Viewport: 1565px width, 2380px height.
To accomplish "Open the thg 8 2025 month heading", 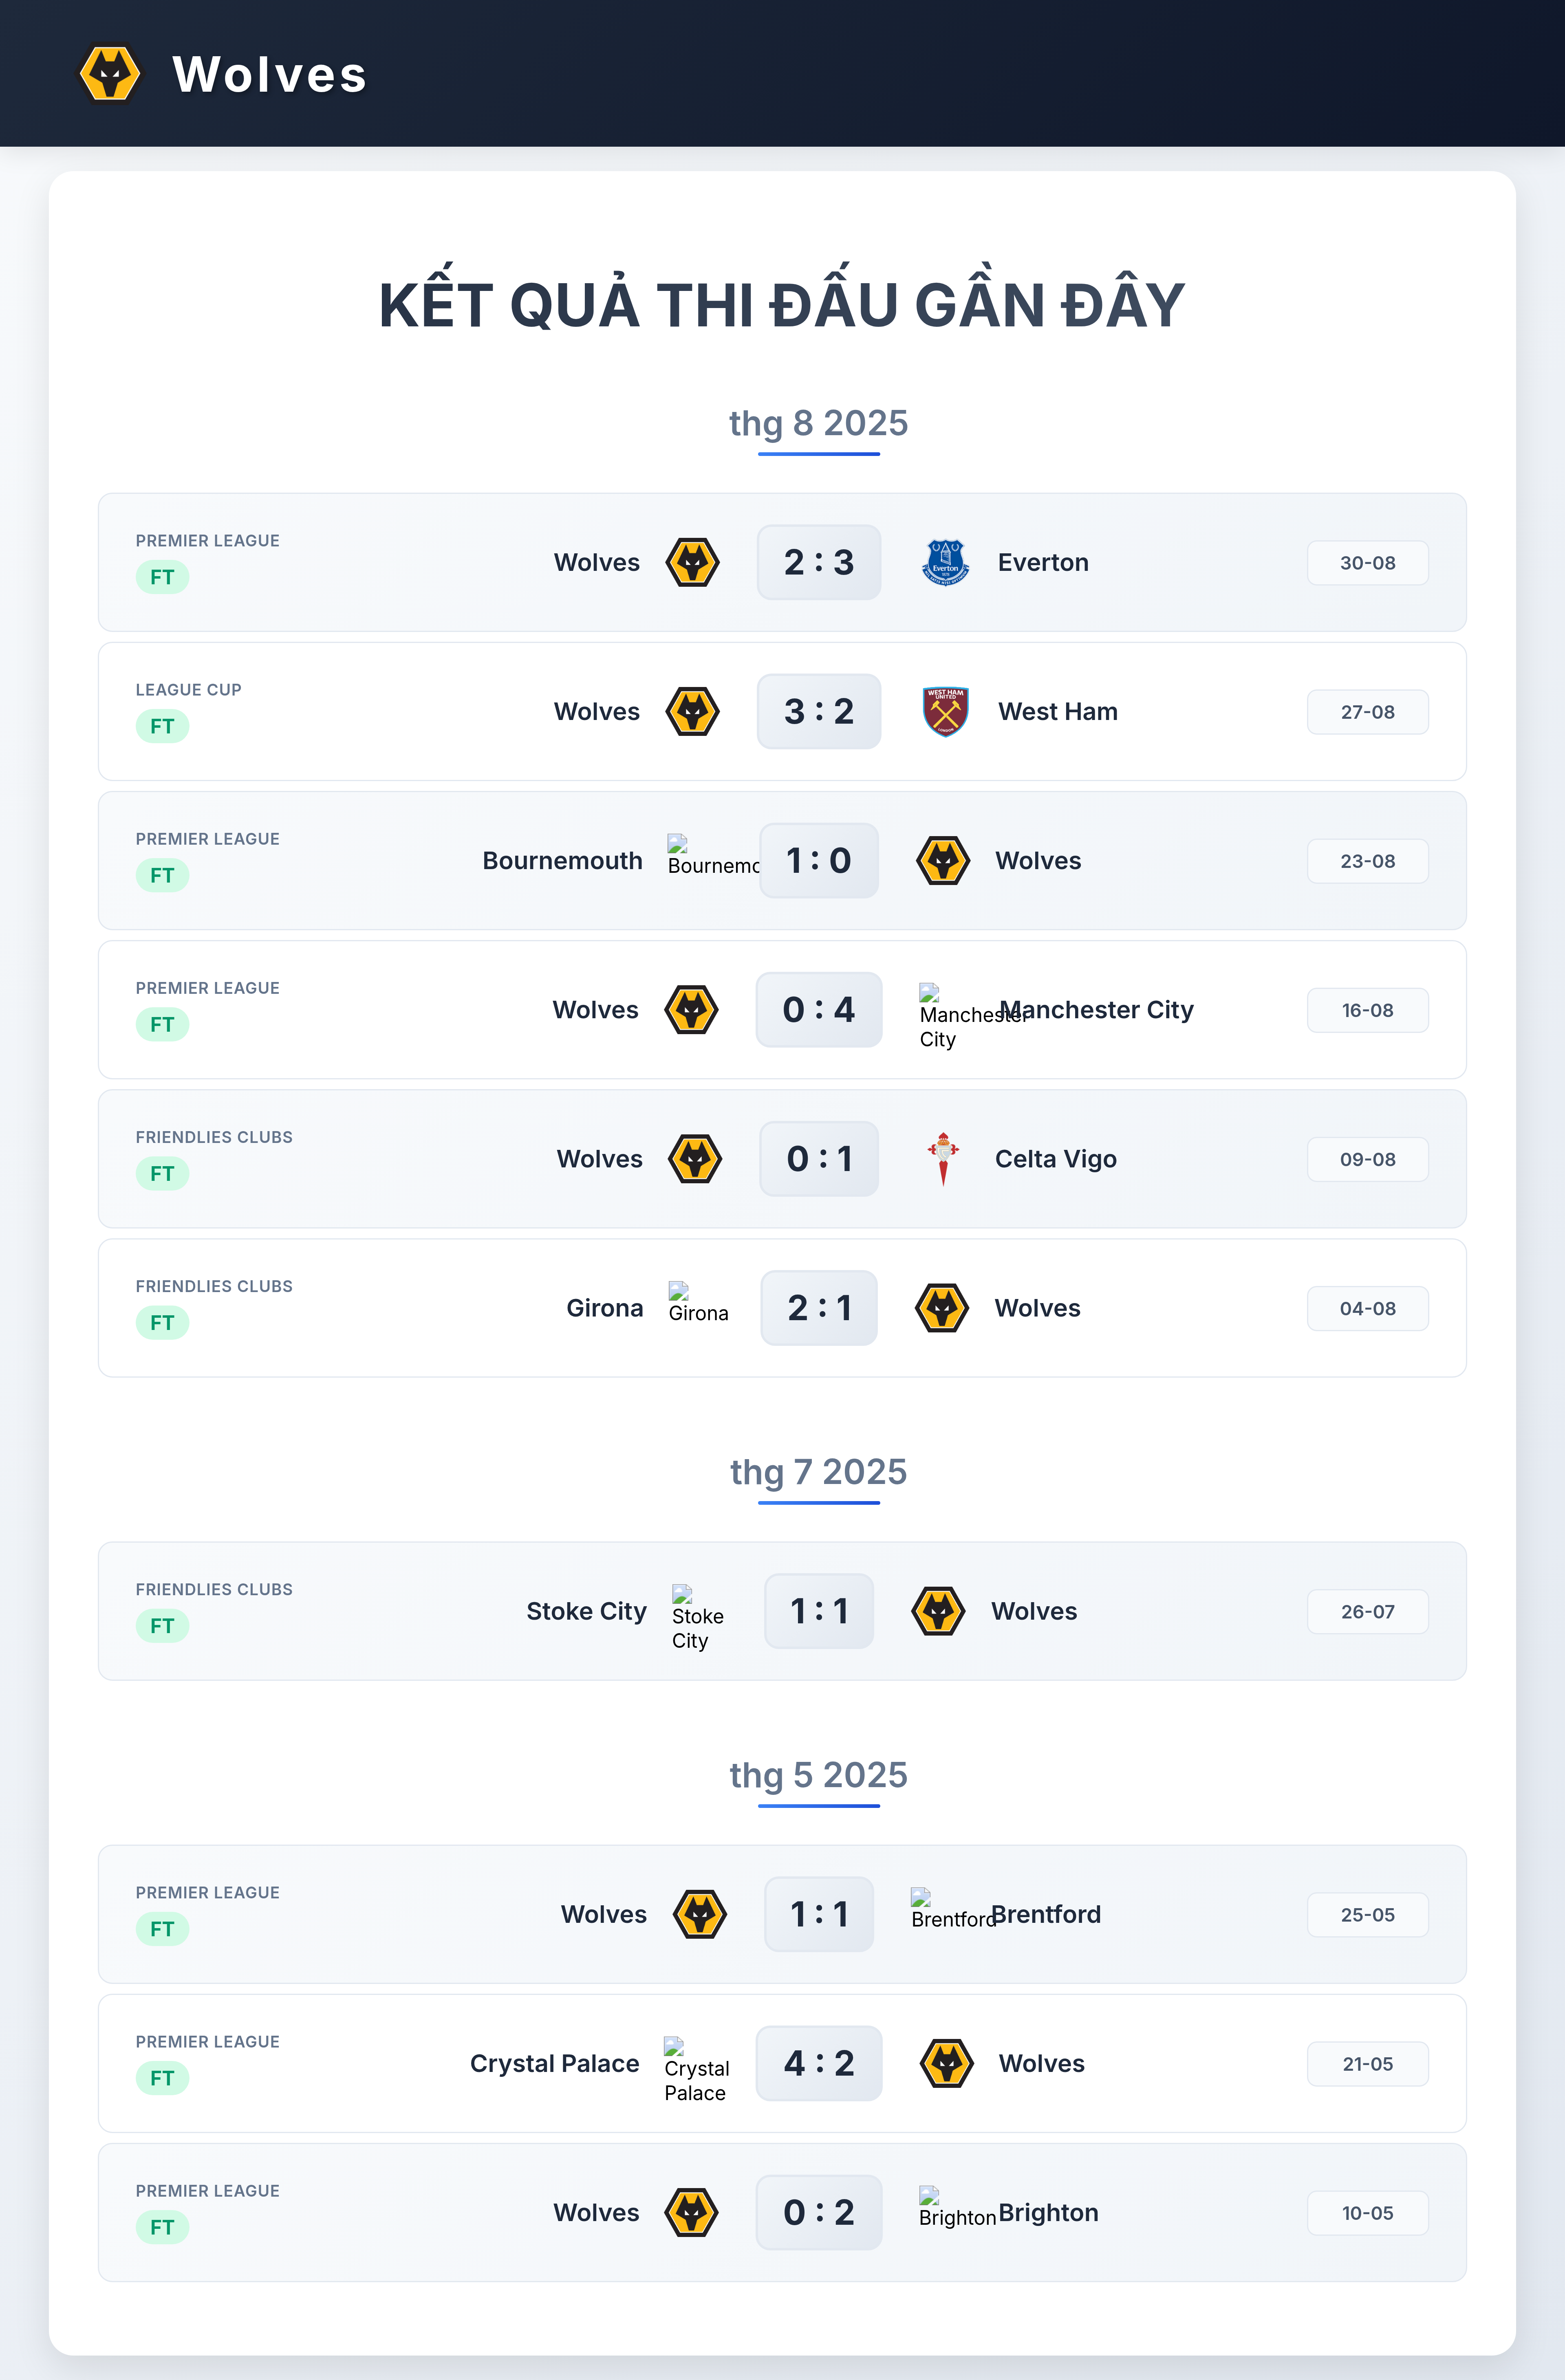I will 818,423.
